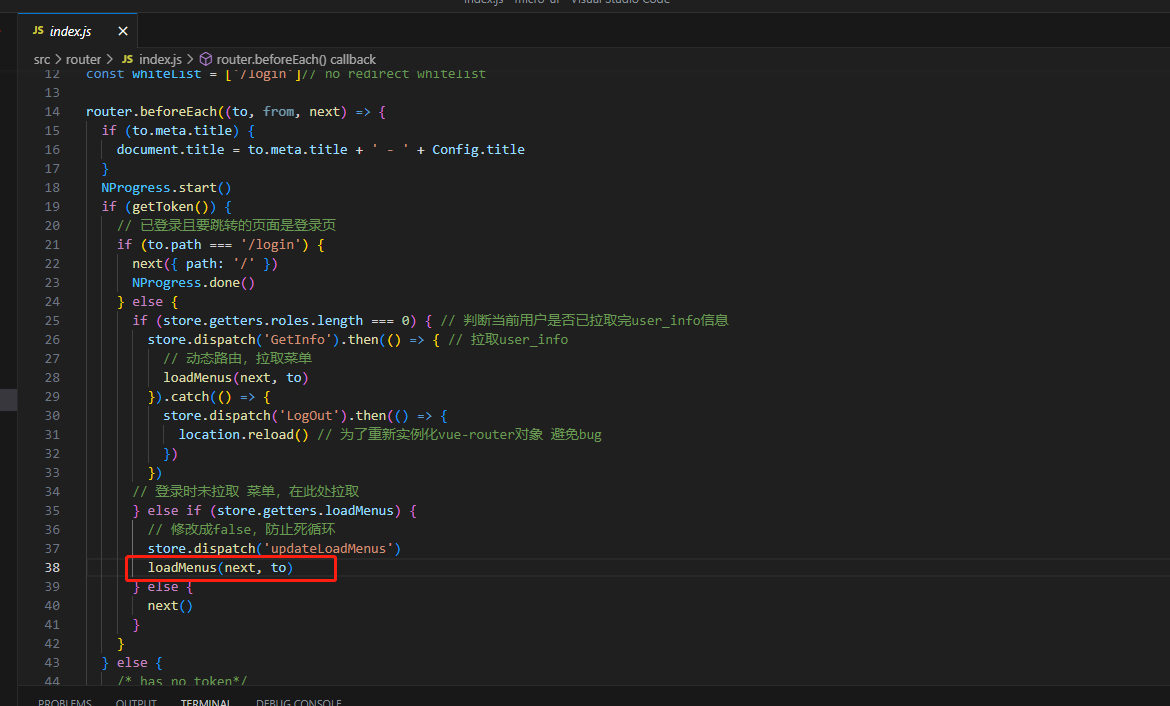Open the router breadcrumb dropdown
This screenshot has width=1170, height=706.
click(x=84, y=59)
